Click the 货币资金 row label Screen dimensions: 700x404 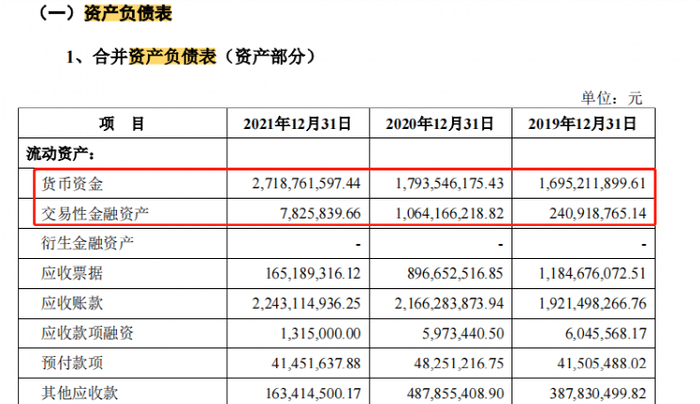72,184
